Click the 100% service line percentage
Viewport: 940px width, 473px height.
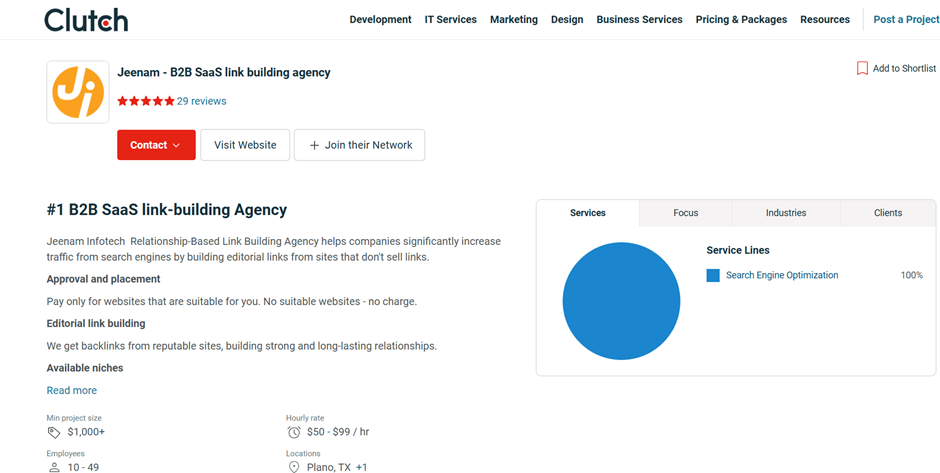(x=912, y=275)
